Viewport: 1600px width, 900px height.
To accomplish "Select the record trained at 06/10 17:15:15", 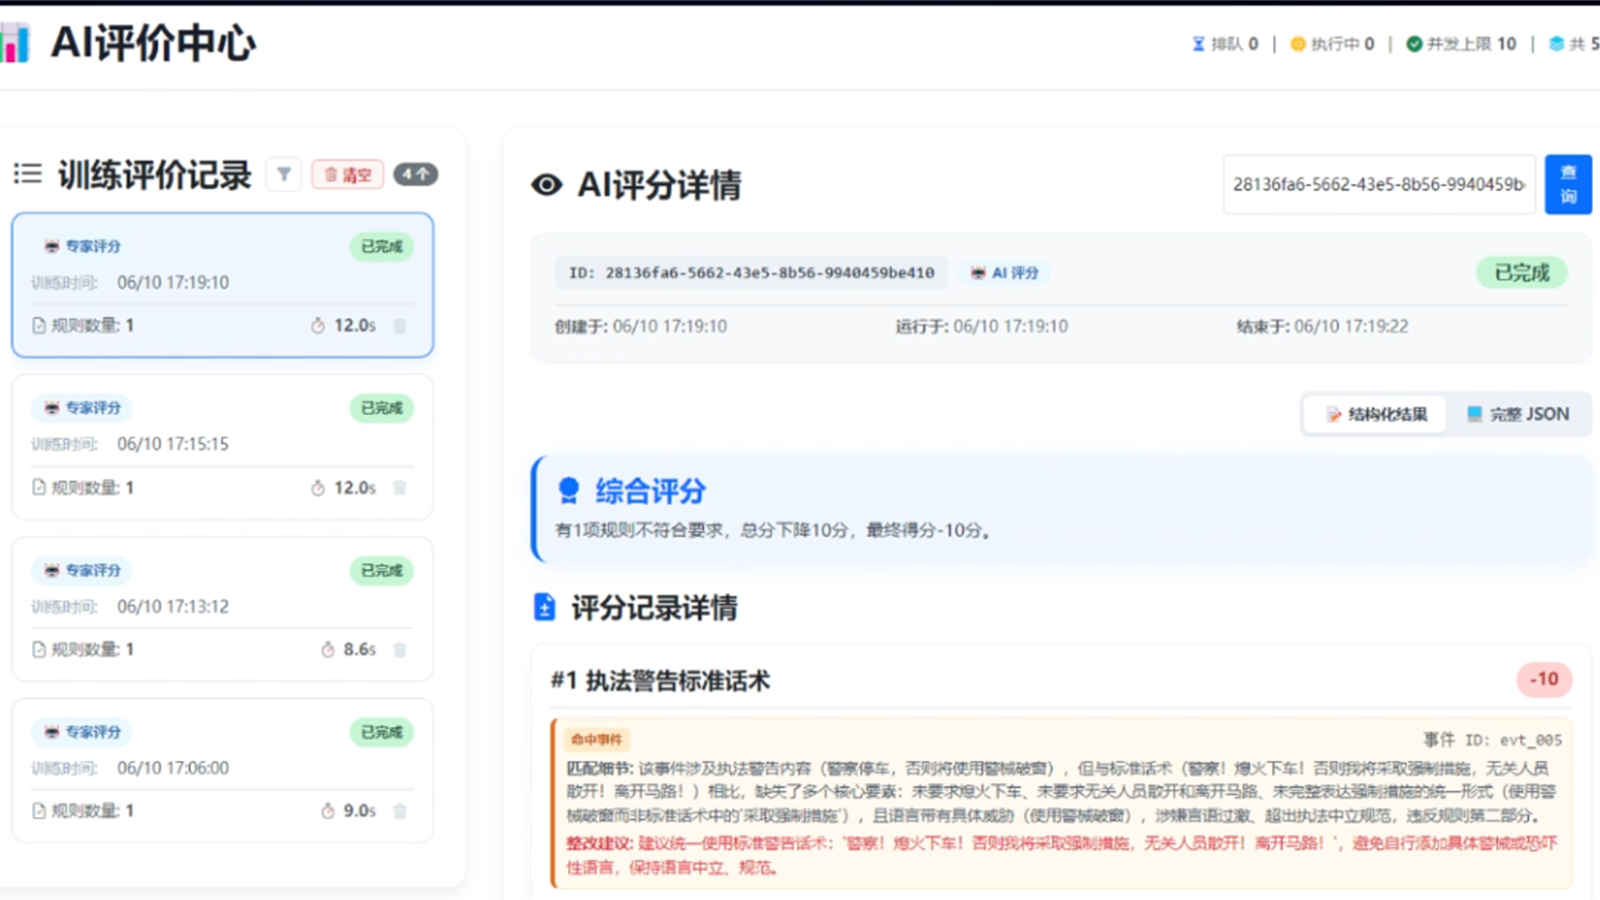I will 222,447.
